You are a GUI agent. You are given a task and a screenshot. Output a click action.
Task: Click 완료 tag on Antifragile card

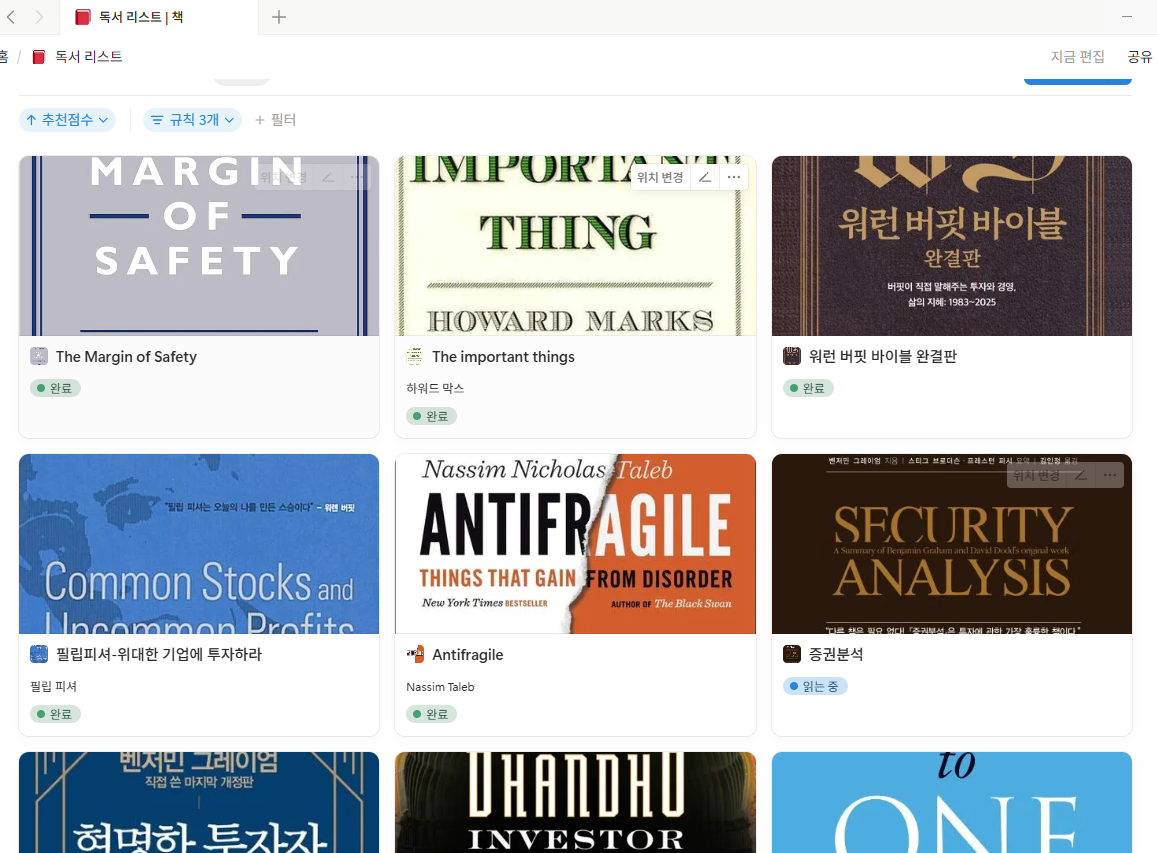pyautogui.click(x=432, y=714)
